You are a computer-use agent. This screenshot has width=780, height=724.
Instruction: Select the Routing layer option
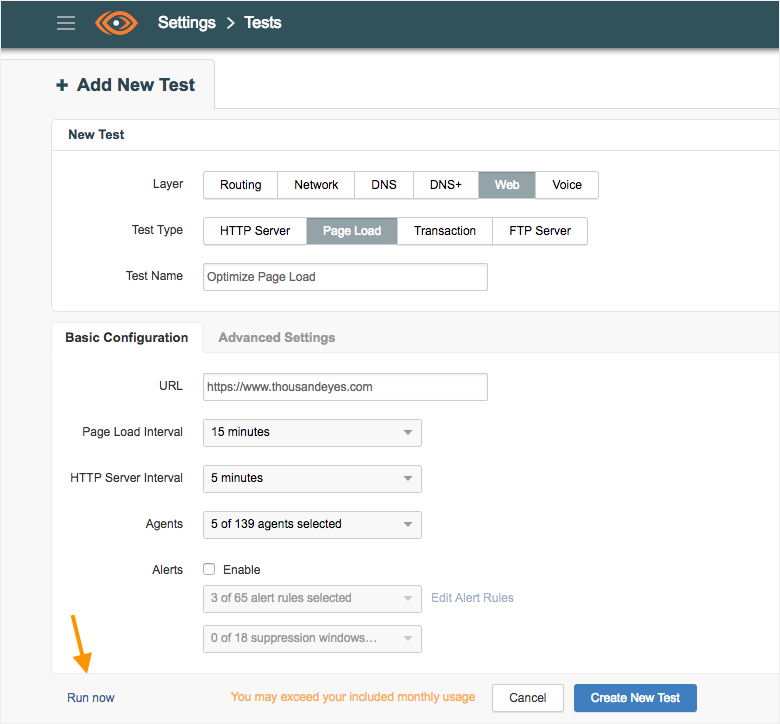pos(240,185)
